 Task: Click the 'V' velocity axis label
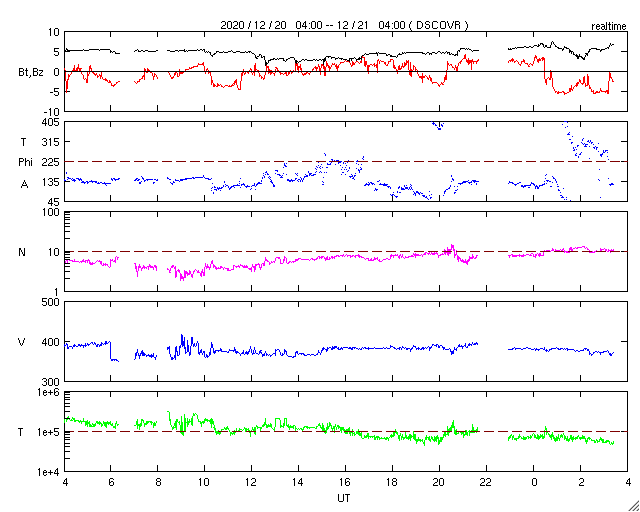(21, 342)
